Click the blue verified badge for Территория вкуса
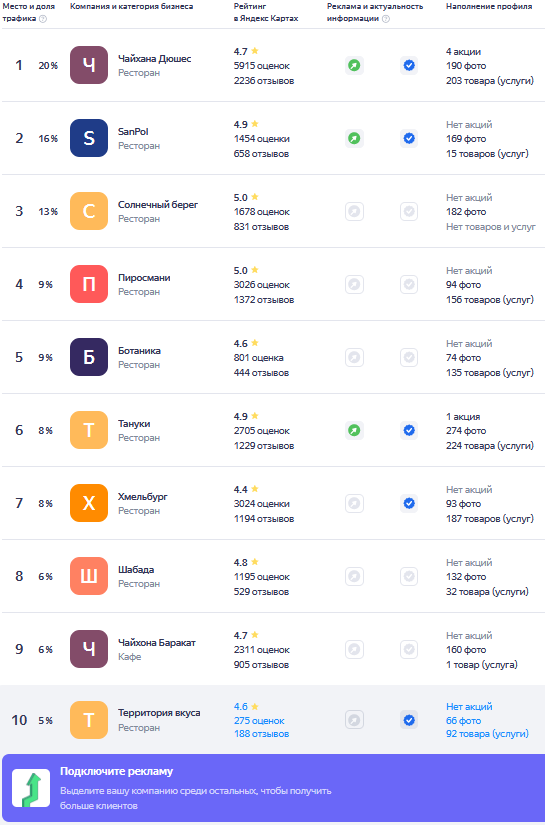The height and width of the screenshot is (825, 545). (409, 720)
